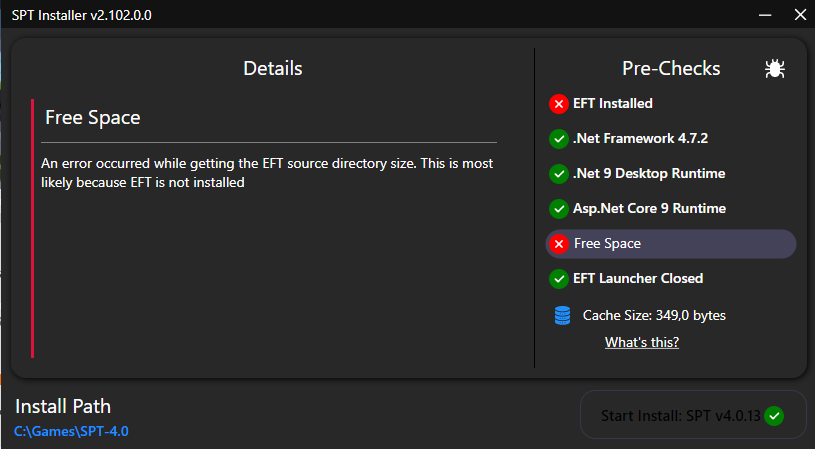Select the EFT Installed pre-check item

click(x=671, y=104)
